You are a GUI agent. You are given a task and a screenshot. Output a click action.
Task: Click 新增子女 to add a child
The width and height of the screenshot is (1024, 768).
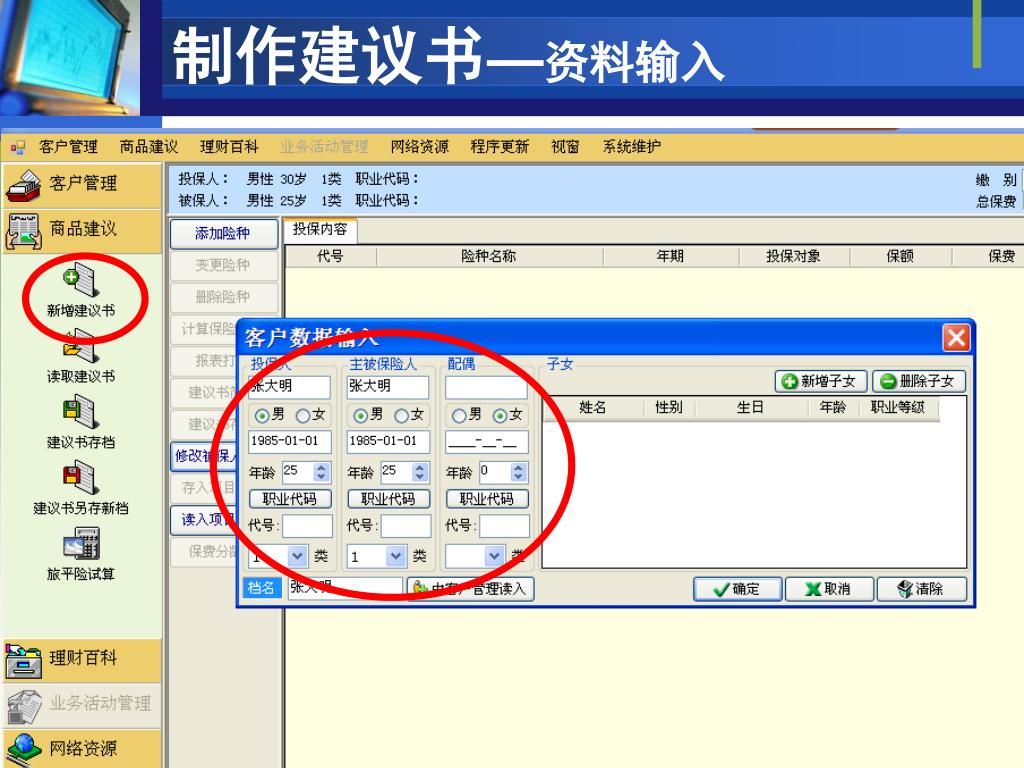point(820,381)
